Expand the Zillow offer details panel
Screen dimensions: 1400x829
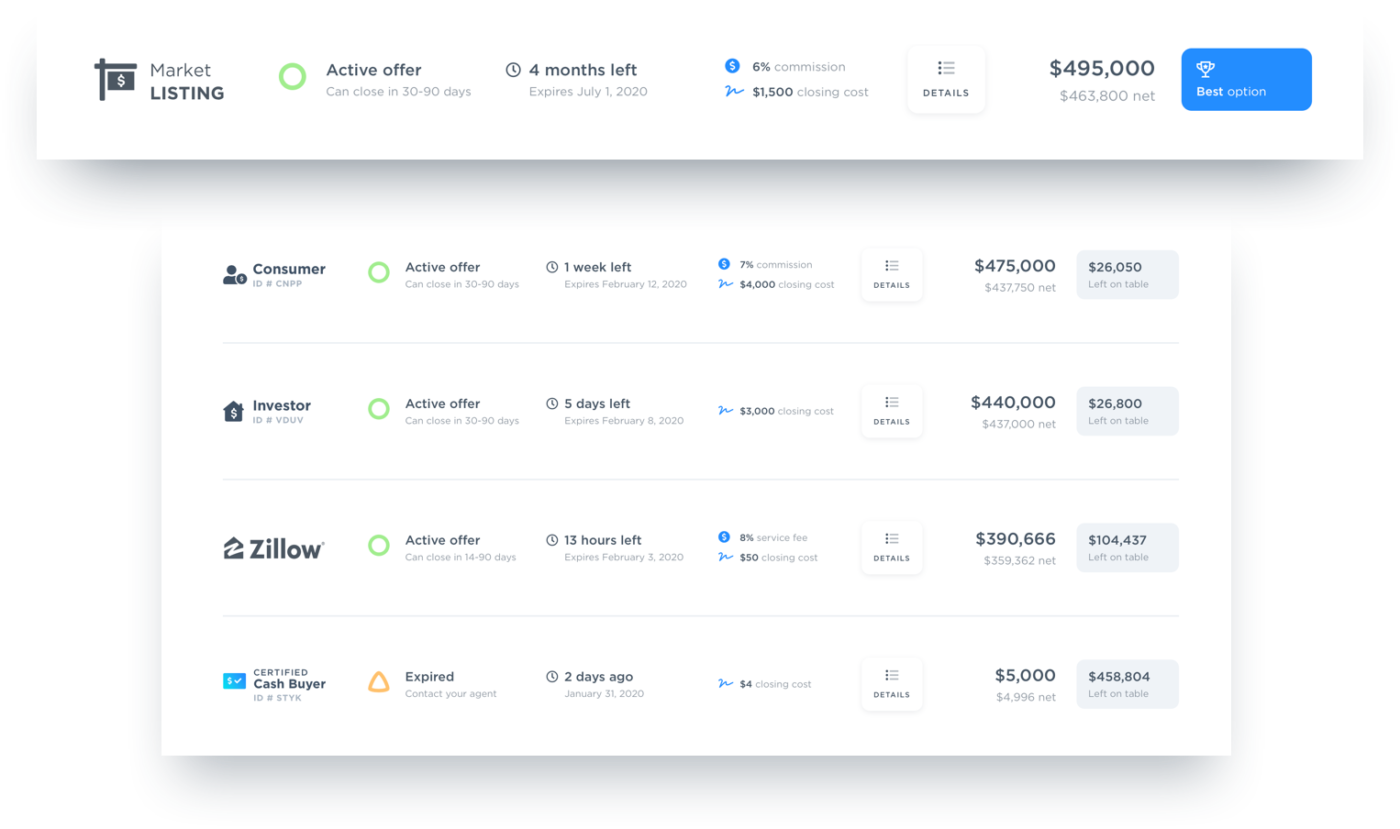coord(891,547)
